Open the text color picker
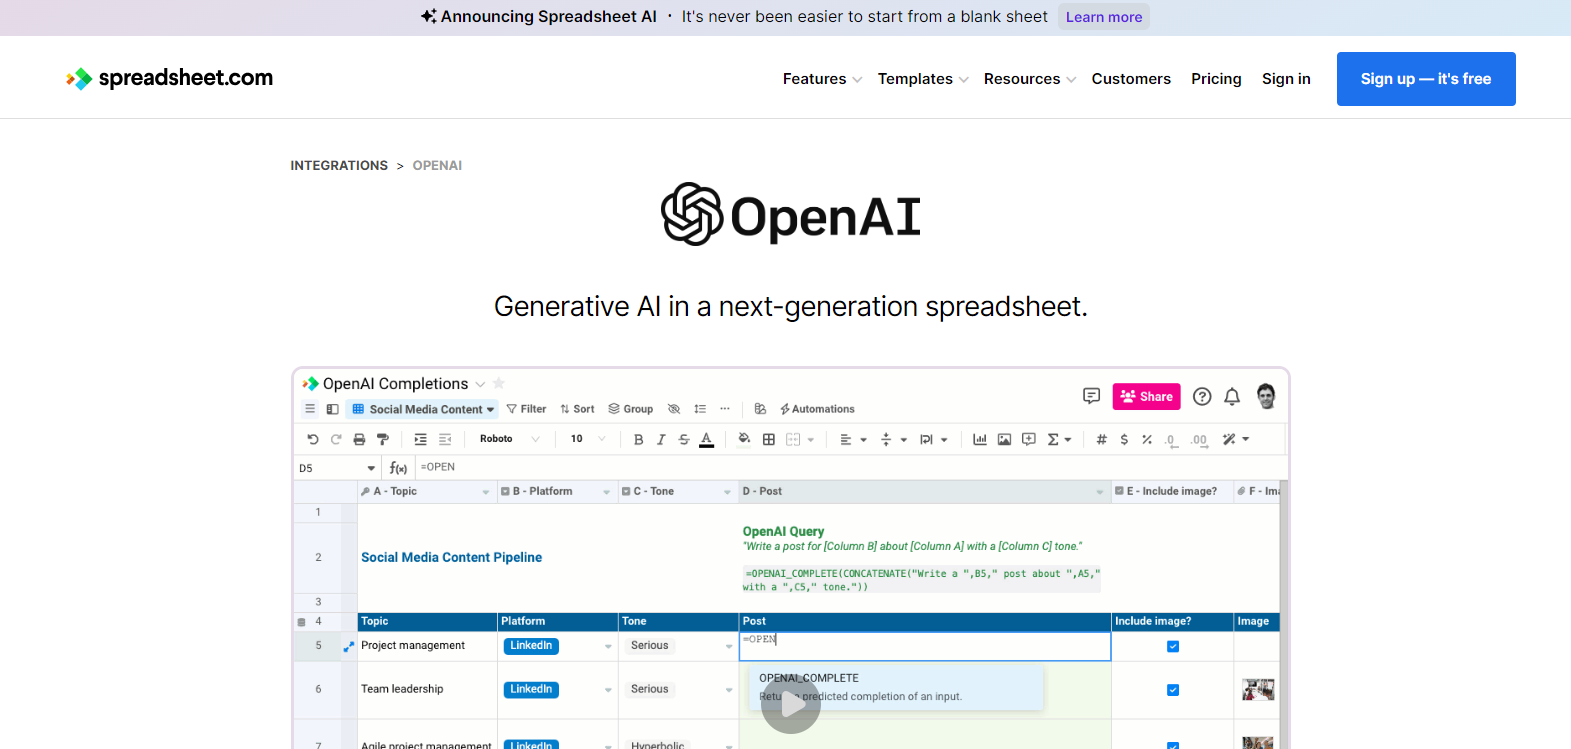Viewport: 1571px width, 749px height. click(706, 439)
